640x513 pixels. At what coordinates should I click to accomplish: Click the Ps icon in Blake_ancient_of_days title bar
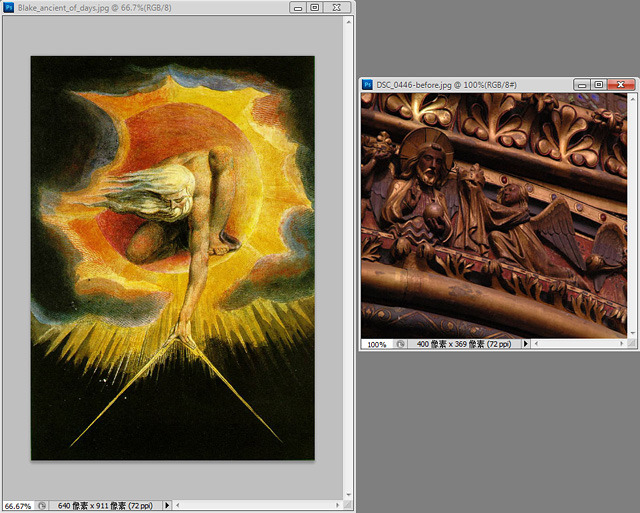[9, 7]
